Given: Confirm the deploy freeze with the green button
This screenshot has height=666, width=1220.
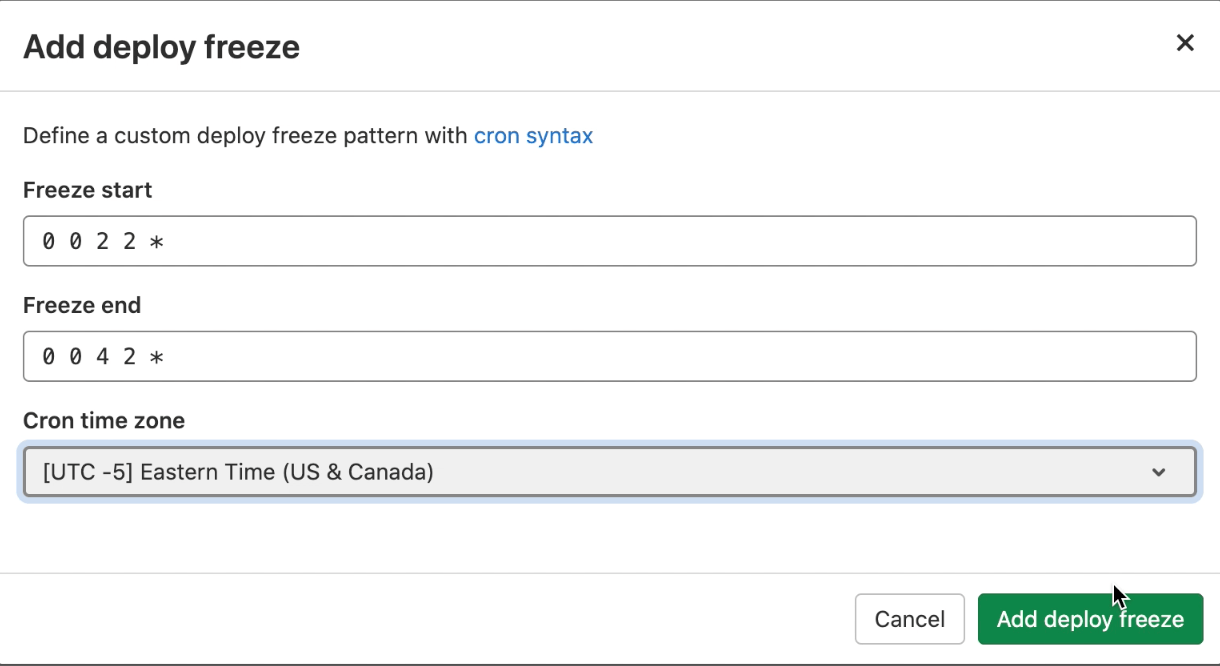Looking at the screenshot, I should click(1090, 619).
